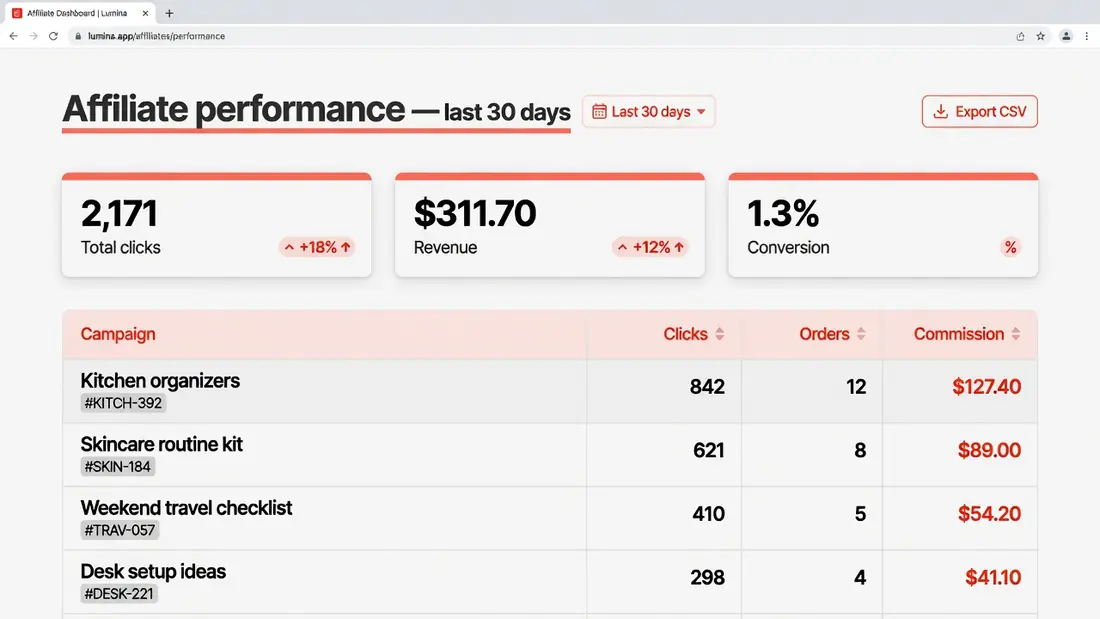Open the Weekend travel checklist campaign

[186, 507]
